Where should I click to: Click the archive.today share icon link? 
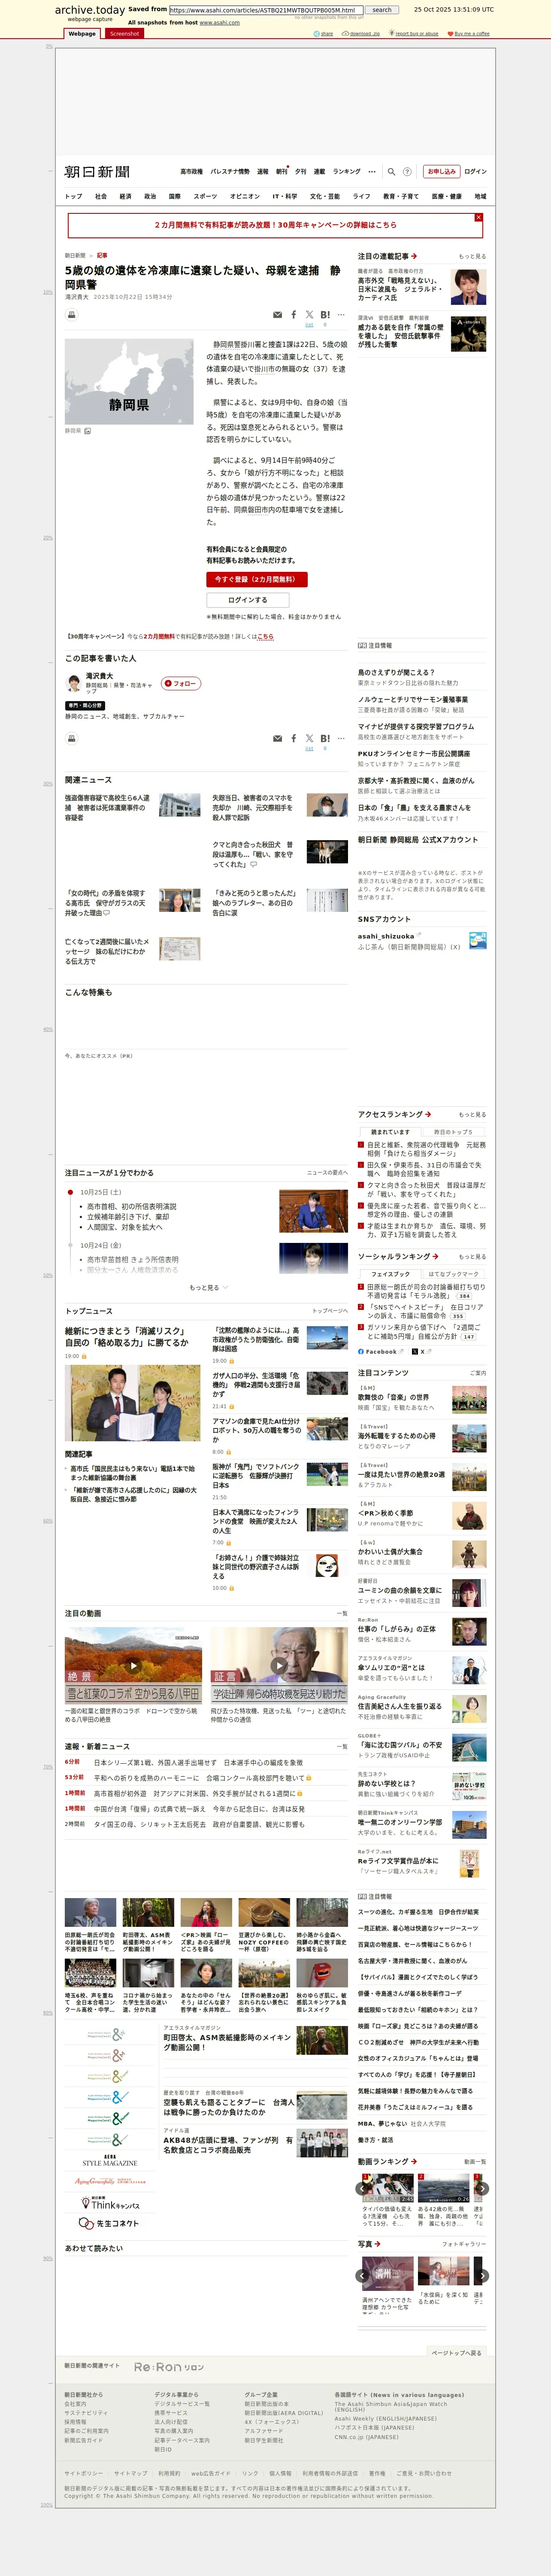[x=323, y=34]
